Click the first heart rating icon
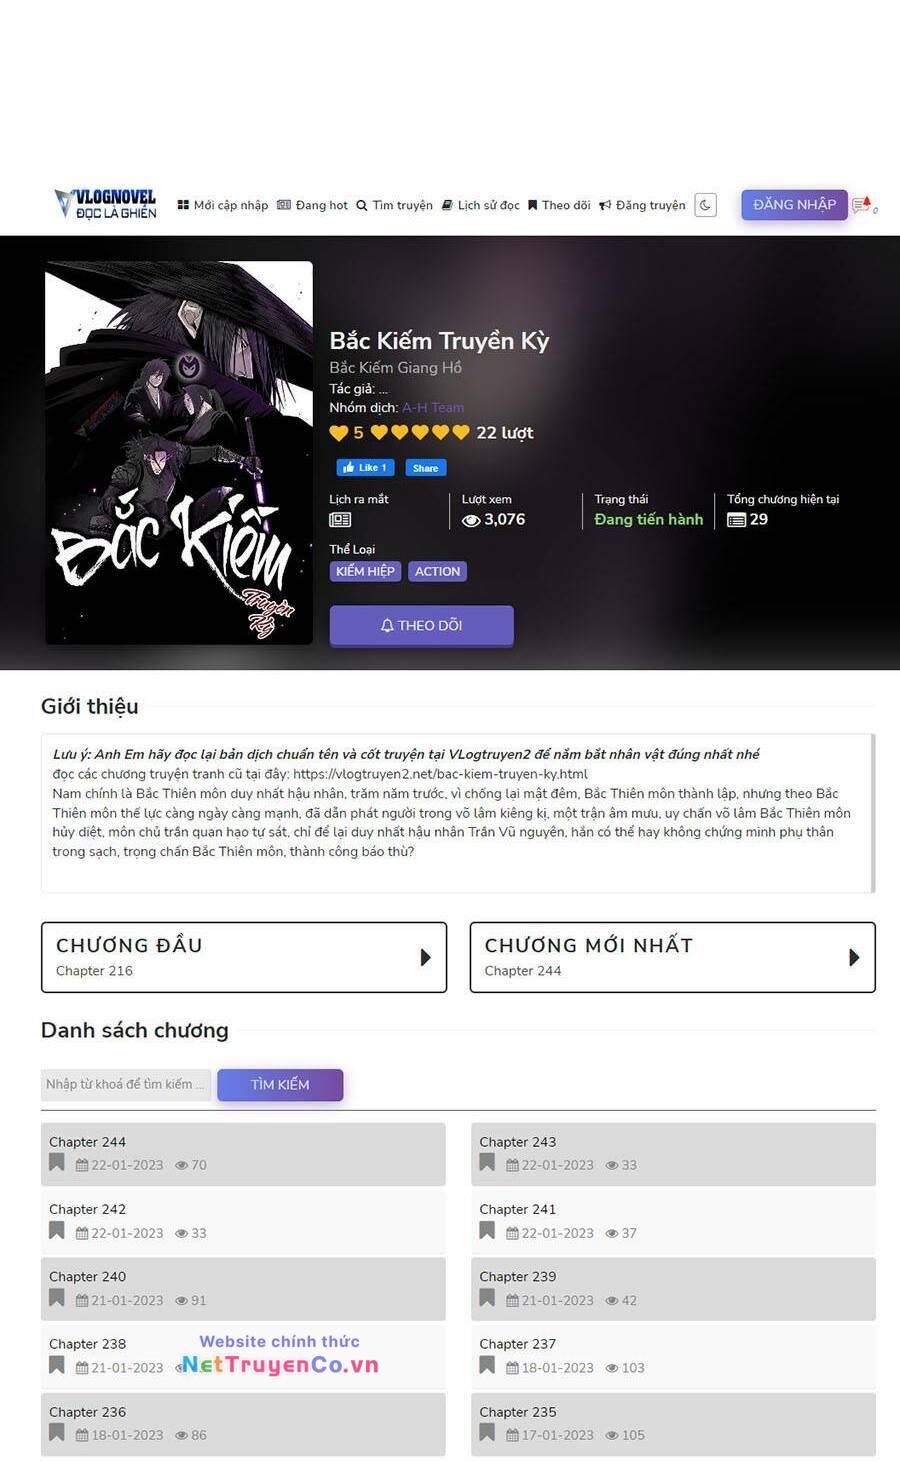This screenshot has height=1461, width=900. pos(379,433)
